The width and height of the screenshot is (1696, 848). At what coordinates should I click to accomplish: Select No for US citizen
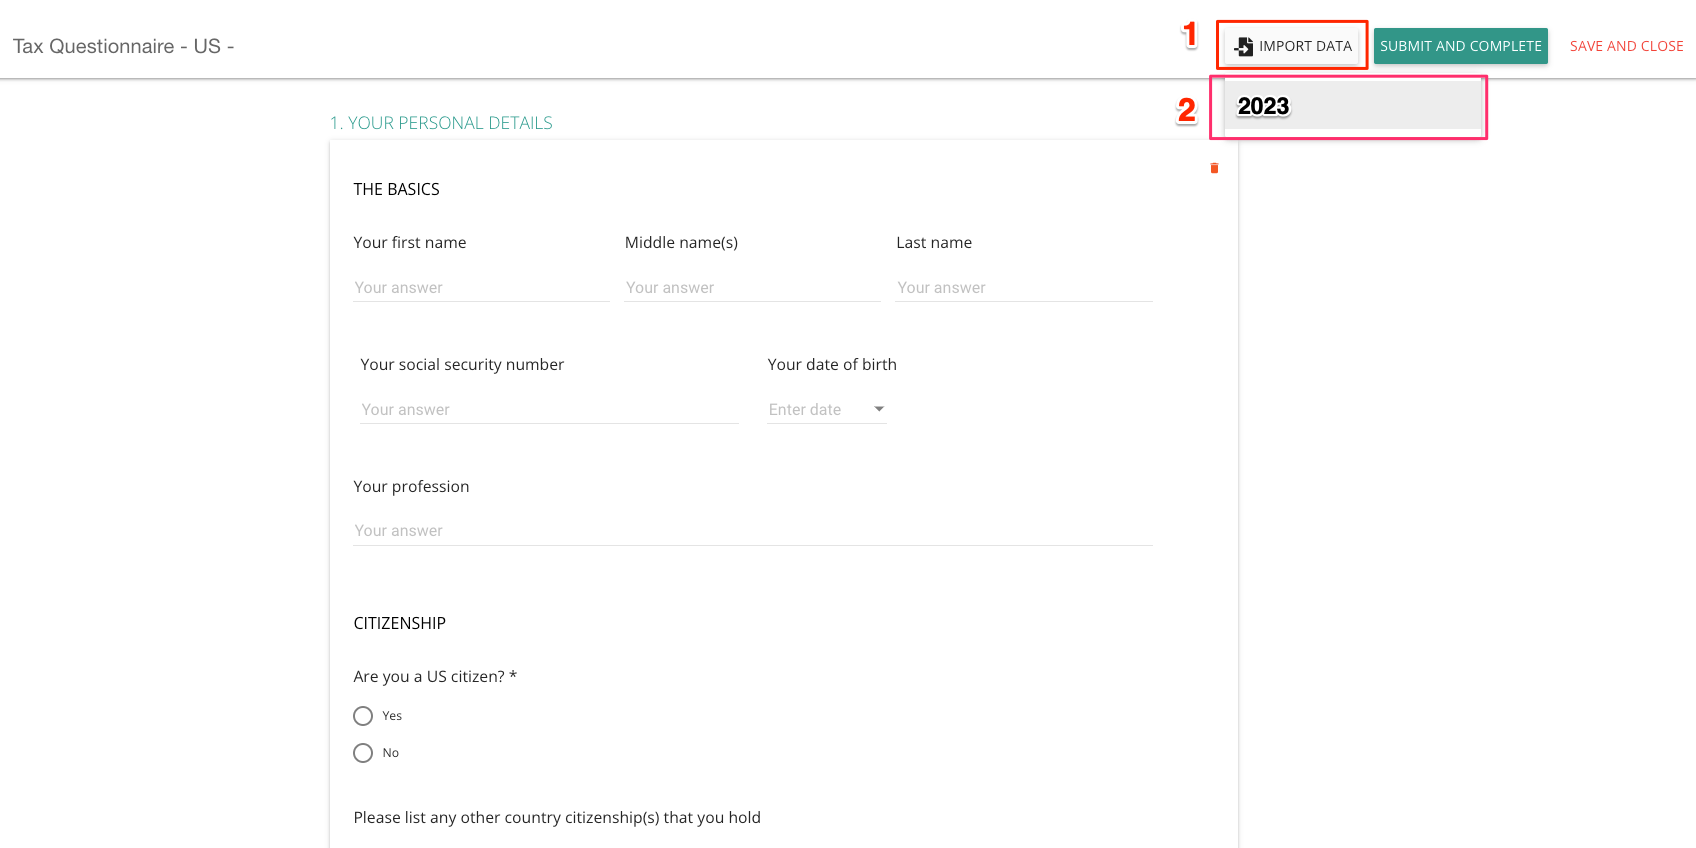[x=363, y=753]
